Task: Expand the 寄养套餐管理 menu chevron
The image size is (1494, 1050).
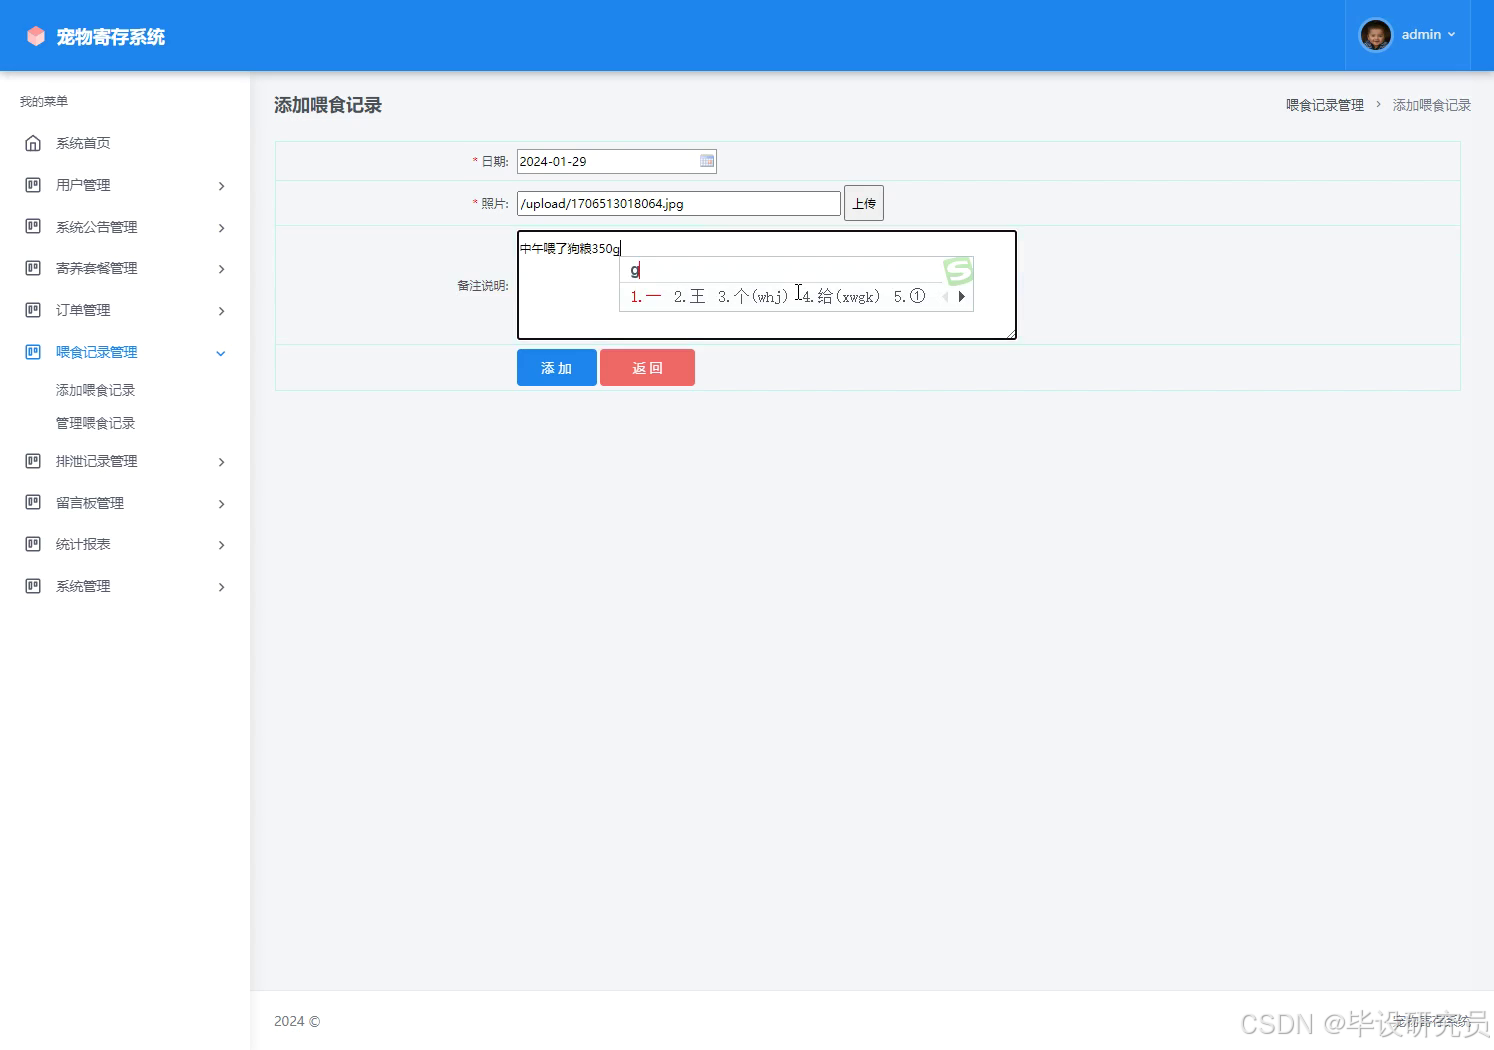Action: [x=221, y=269]
